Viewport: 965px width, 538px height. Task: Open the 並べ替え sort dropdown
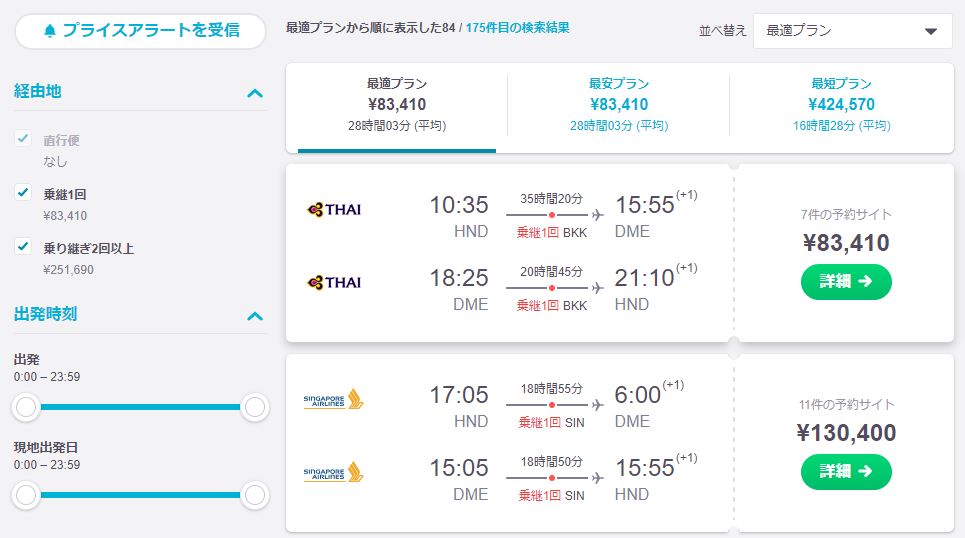point(852,31)
